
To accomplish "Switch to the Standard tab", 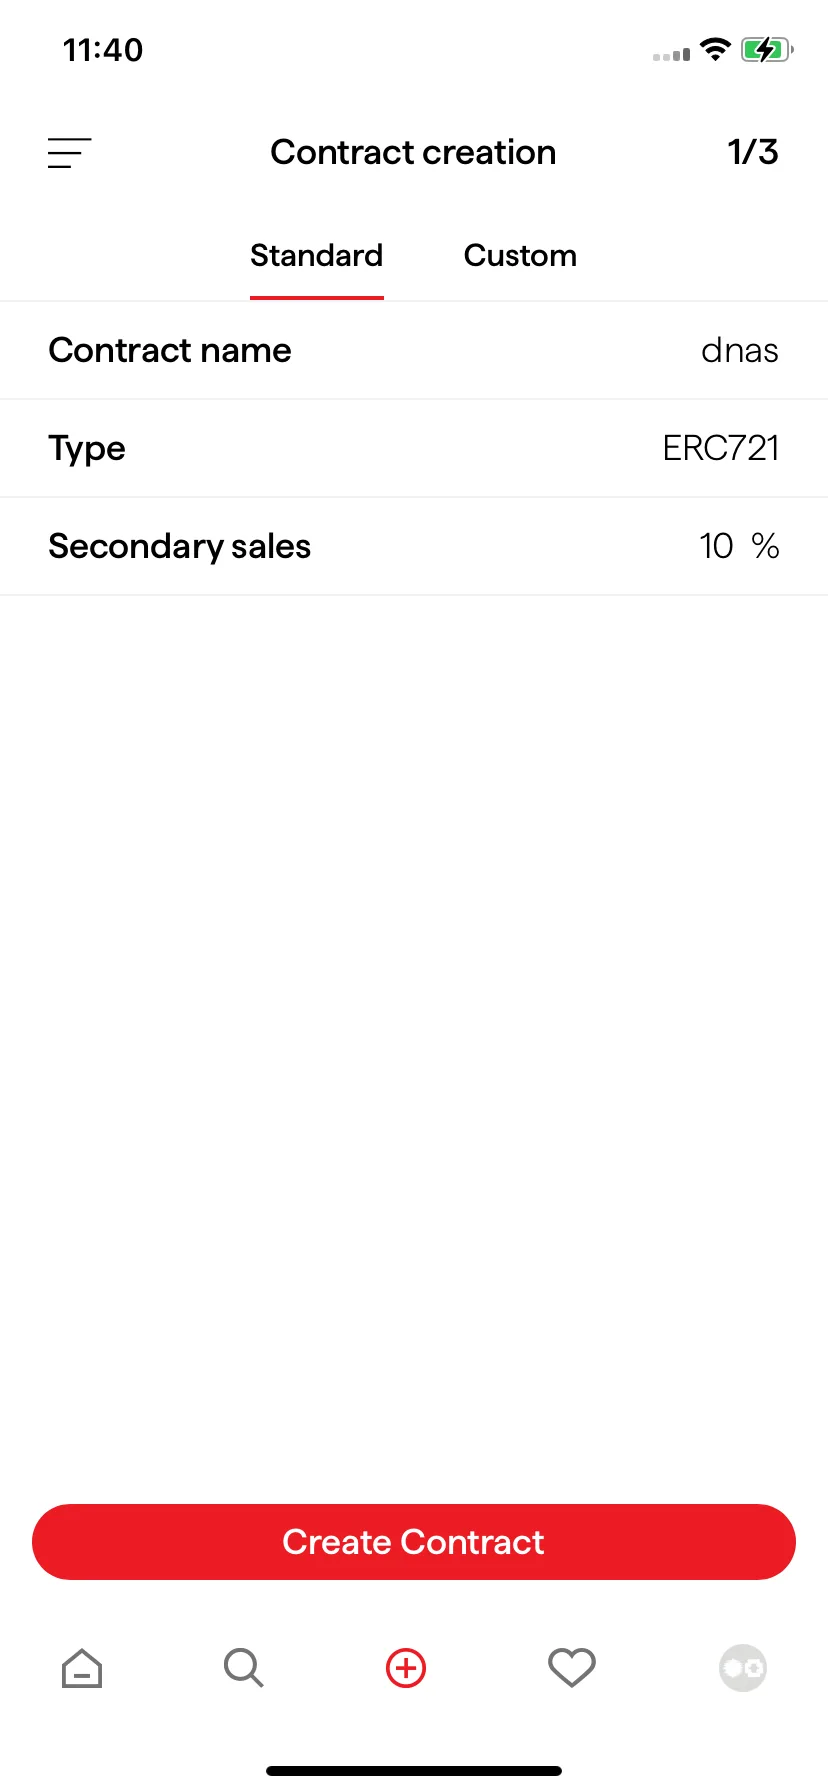I will click(316, 256).
